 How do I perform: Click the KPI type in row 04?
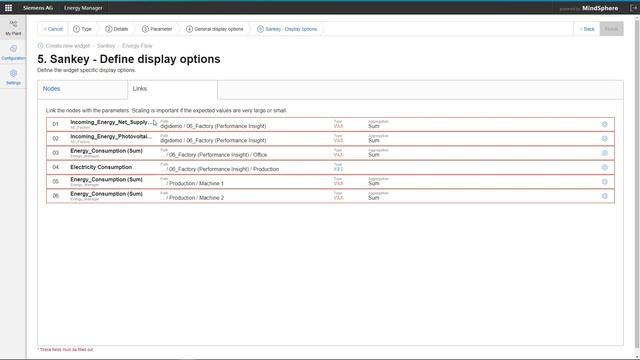point(338,169)
